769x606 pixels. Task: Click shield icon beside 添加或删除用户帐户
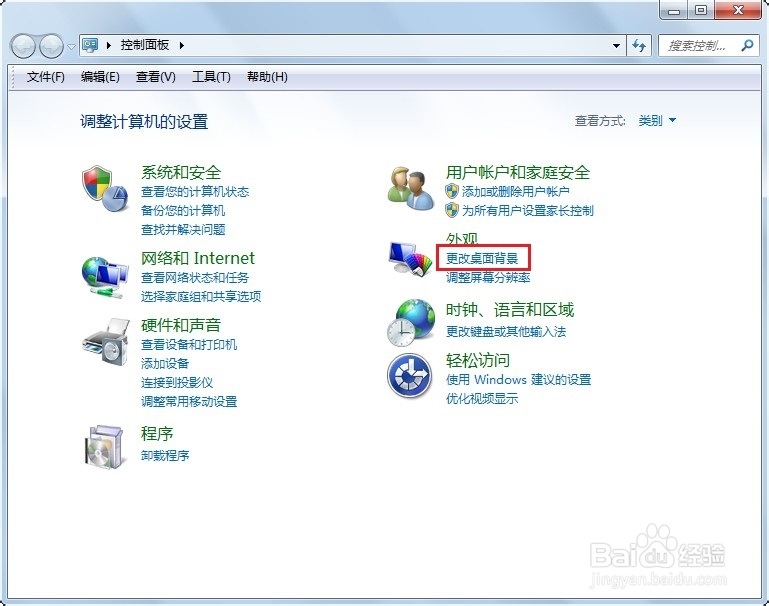click(x=451, y=191)
